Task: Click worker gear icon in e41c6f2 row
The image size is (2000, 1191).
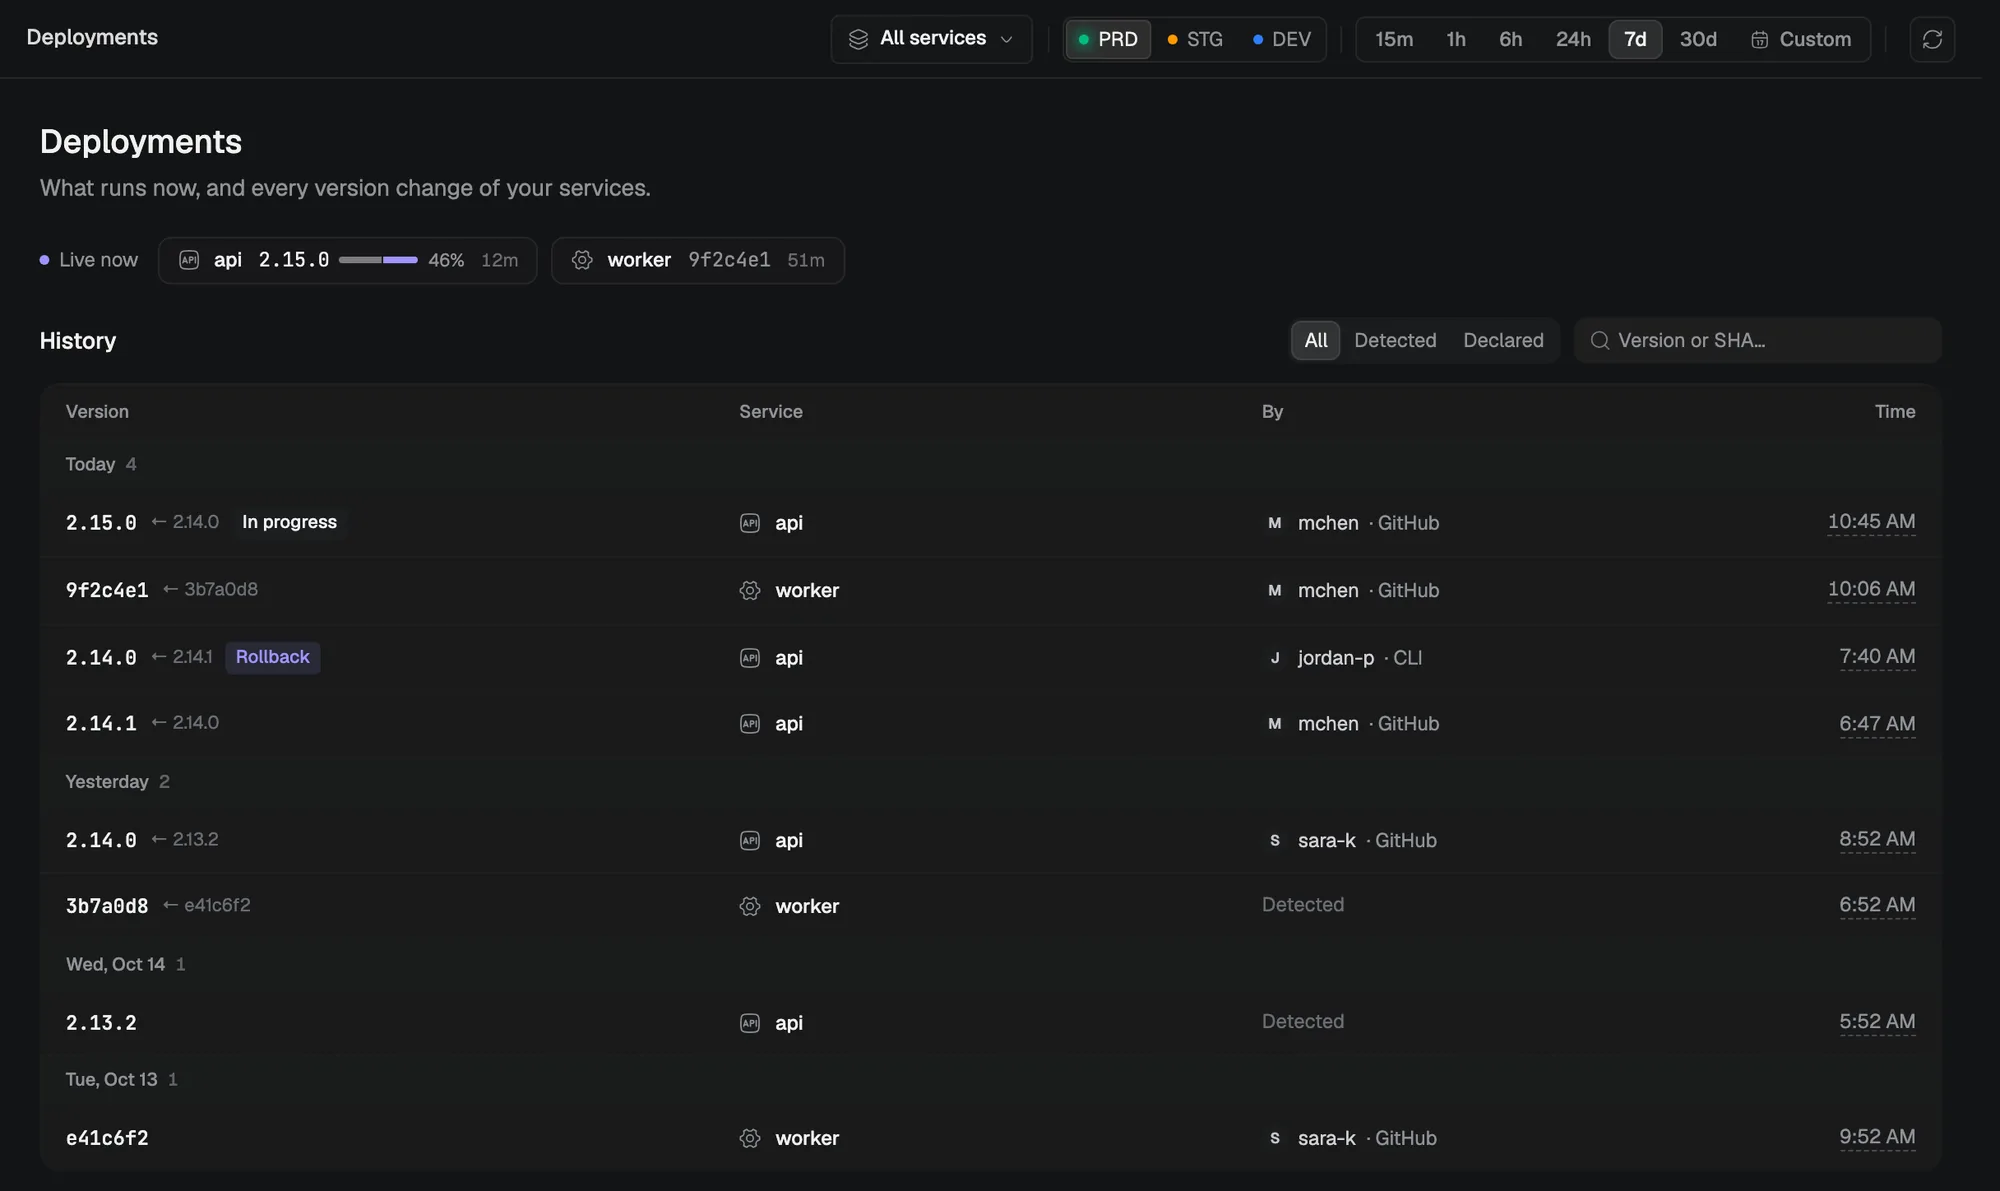Action: point(750,1138)
